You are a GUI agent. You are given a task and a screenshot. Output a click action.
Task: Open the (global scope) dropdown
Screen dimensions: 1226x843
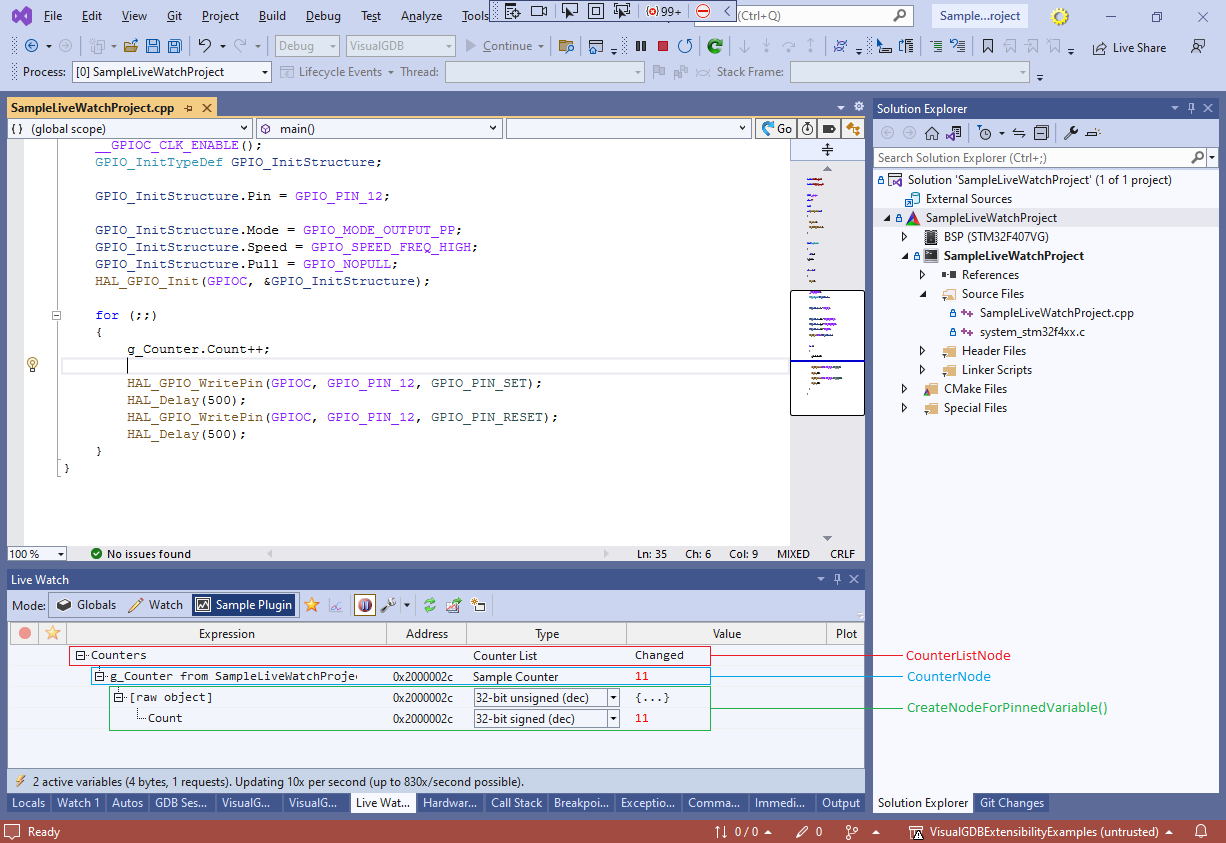coord(130,128)
